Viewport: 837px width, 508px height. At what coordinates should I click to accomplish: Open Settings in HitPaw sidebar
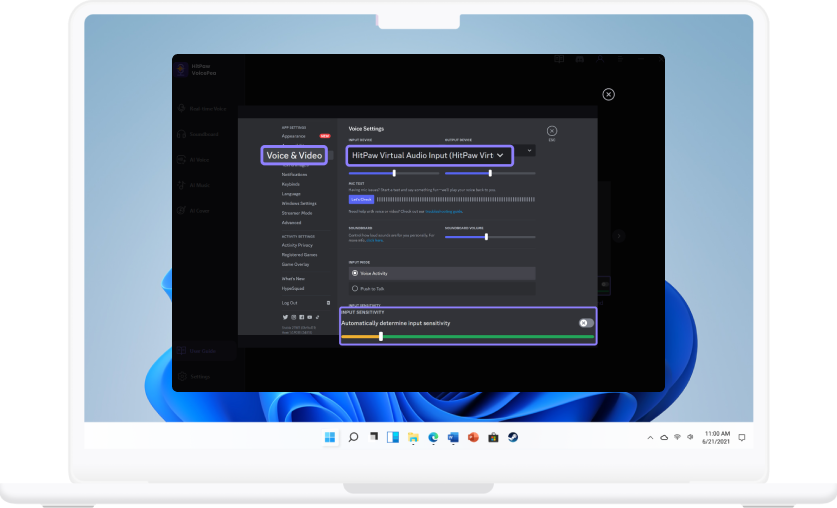(x=194, y=376)
